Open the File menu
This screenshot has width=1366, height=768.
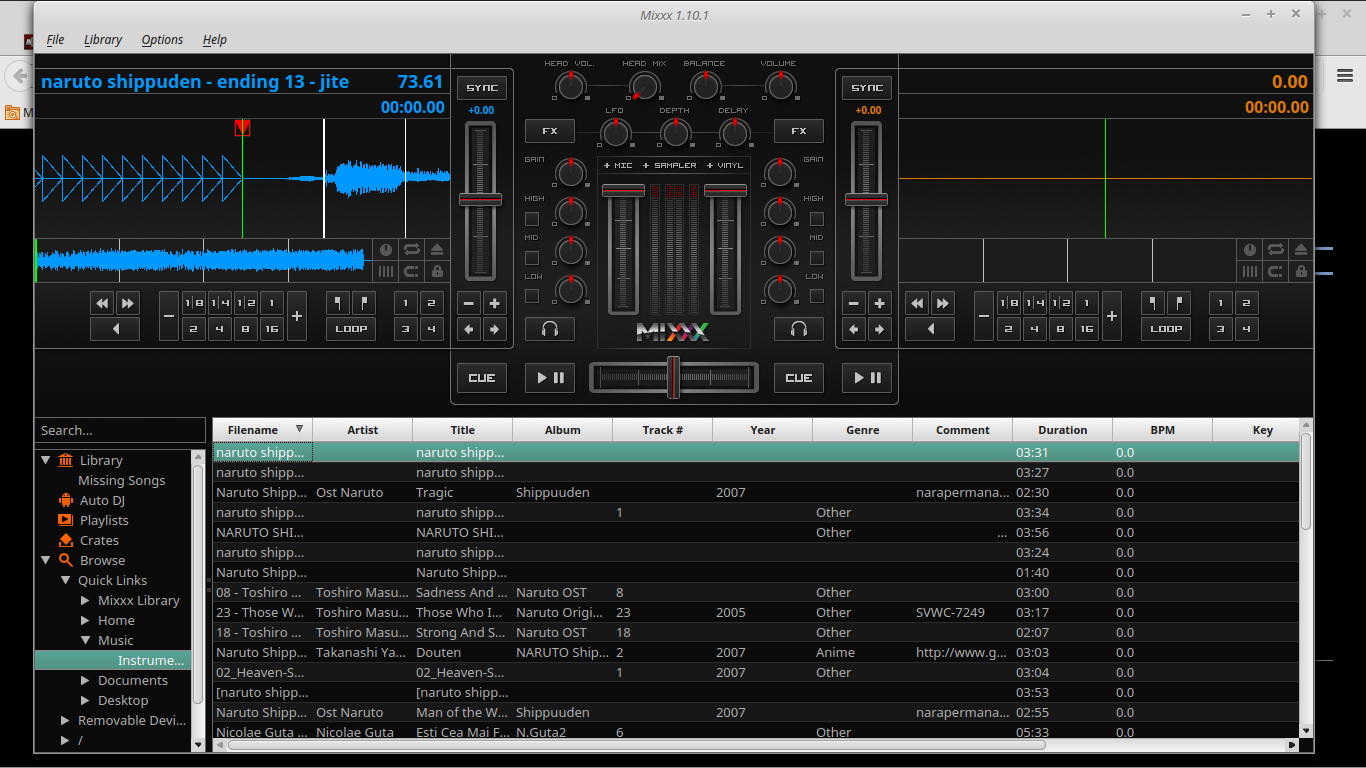pyautogui.click(x=55, y=40)
